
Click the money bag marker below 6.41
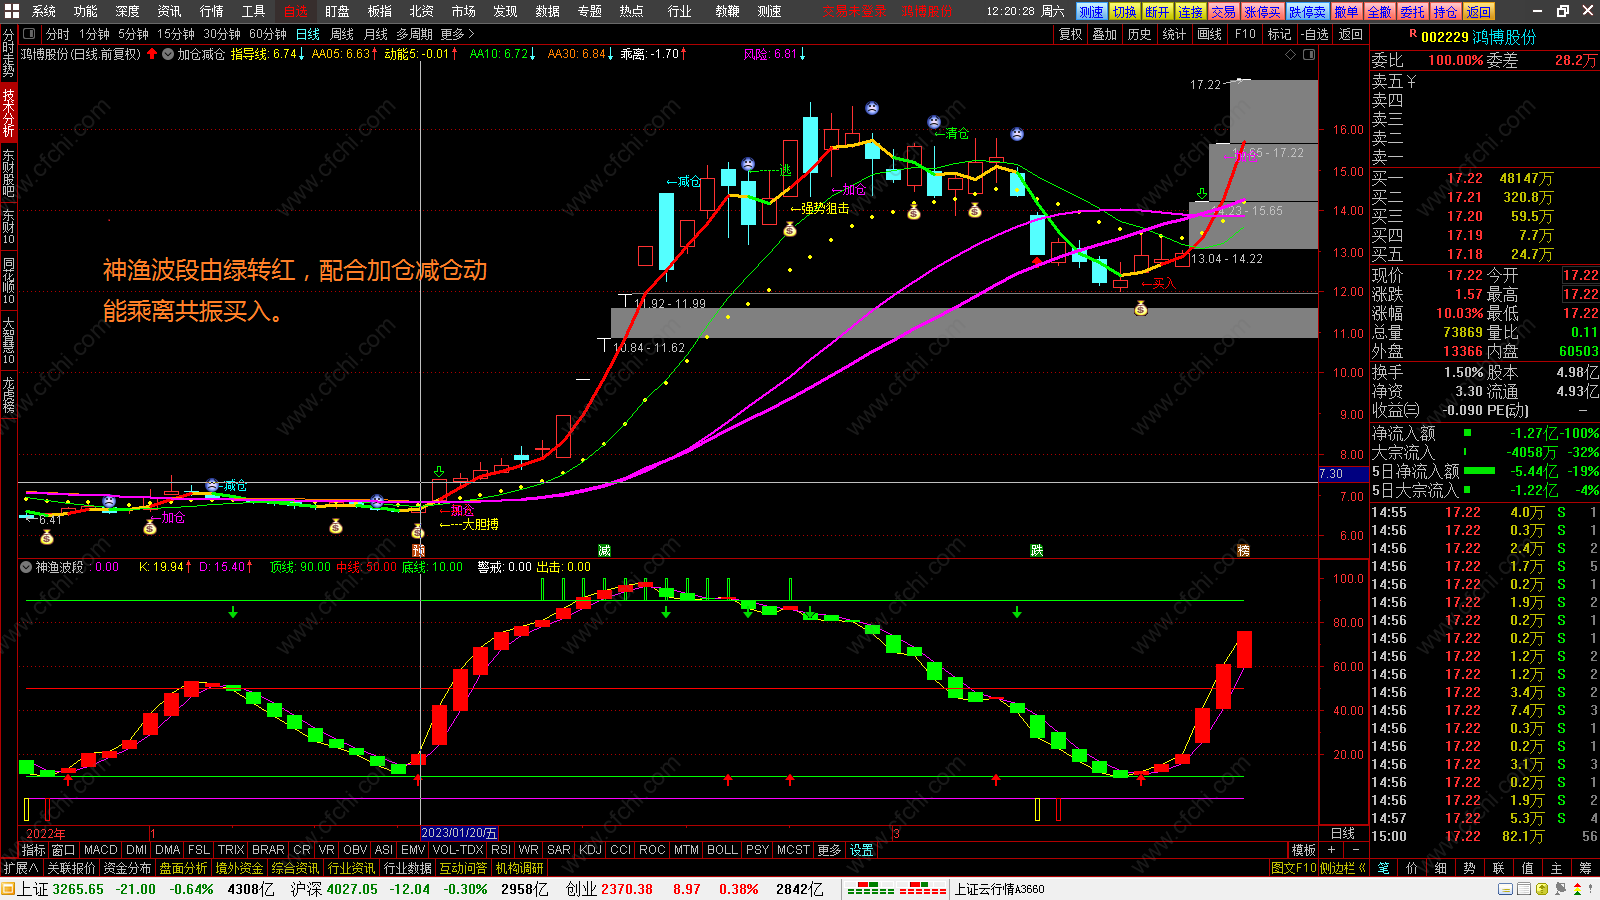click(x=47, y=537)
